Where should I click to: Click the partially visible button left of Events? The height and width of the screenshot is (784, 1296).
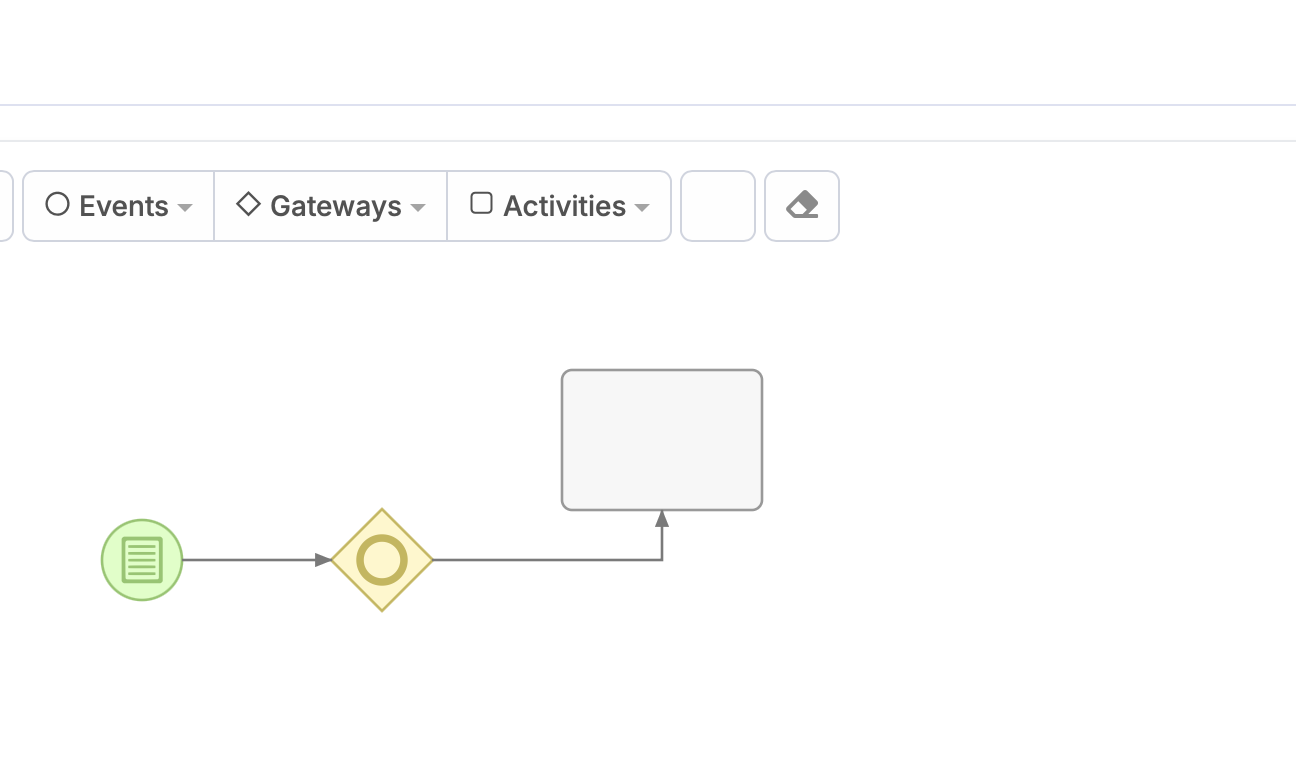5,206
